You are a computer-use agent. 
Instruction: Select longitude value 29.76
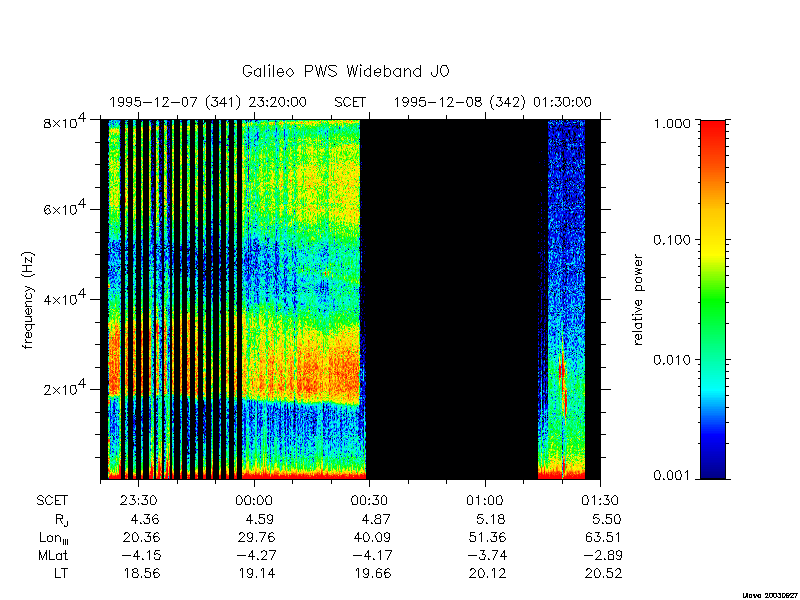tap(256, 537)
